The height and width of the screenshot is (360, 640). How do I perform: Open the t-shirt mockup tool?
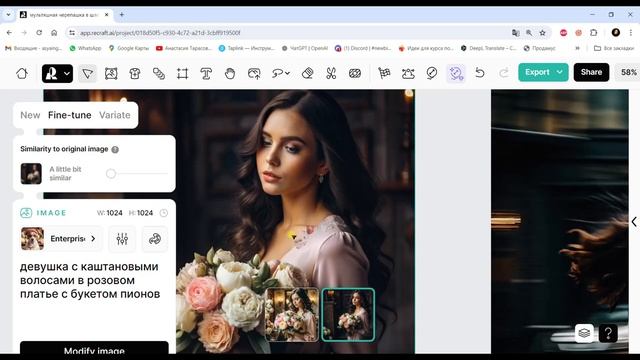coord(135,73)
